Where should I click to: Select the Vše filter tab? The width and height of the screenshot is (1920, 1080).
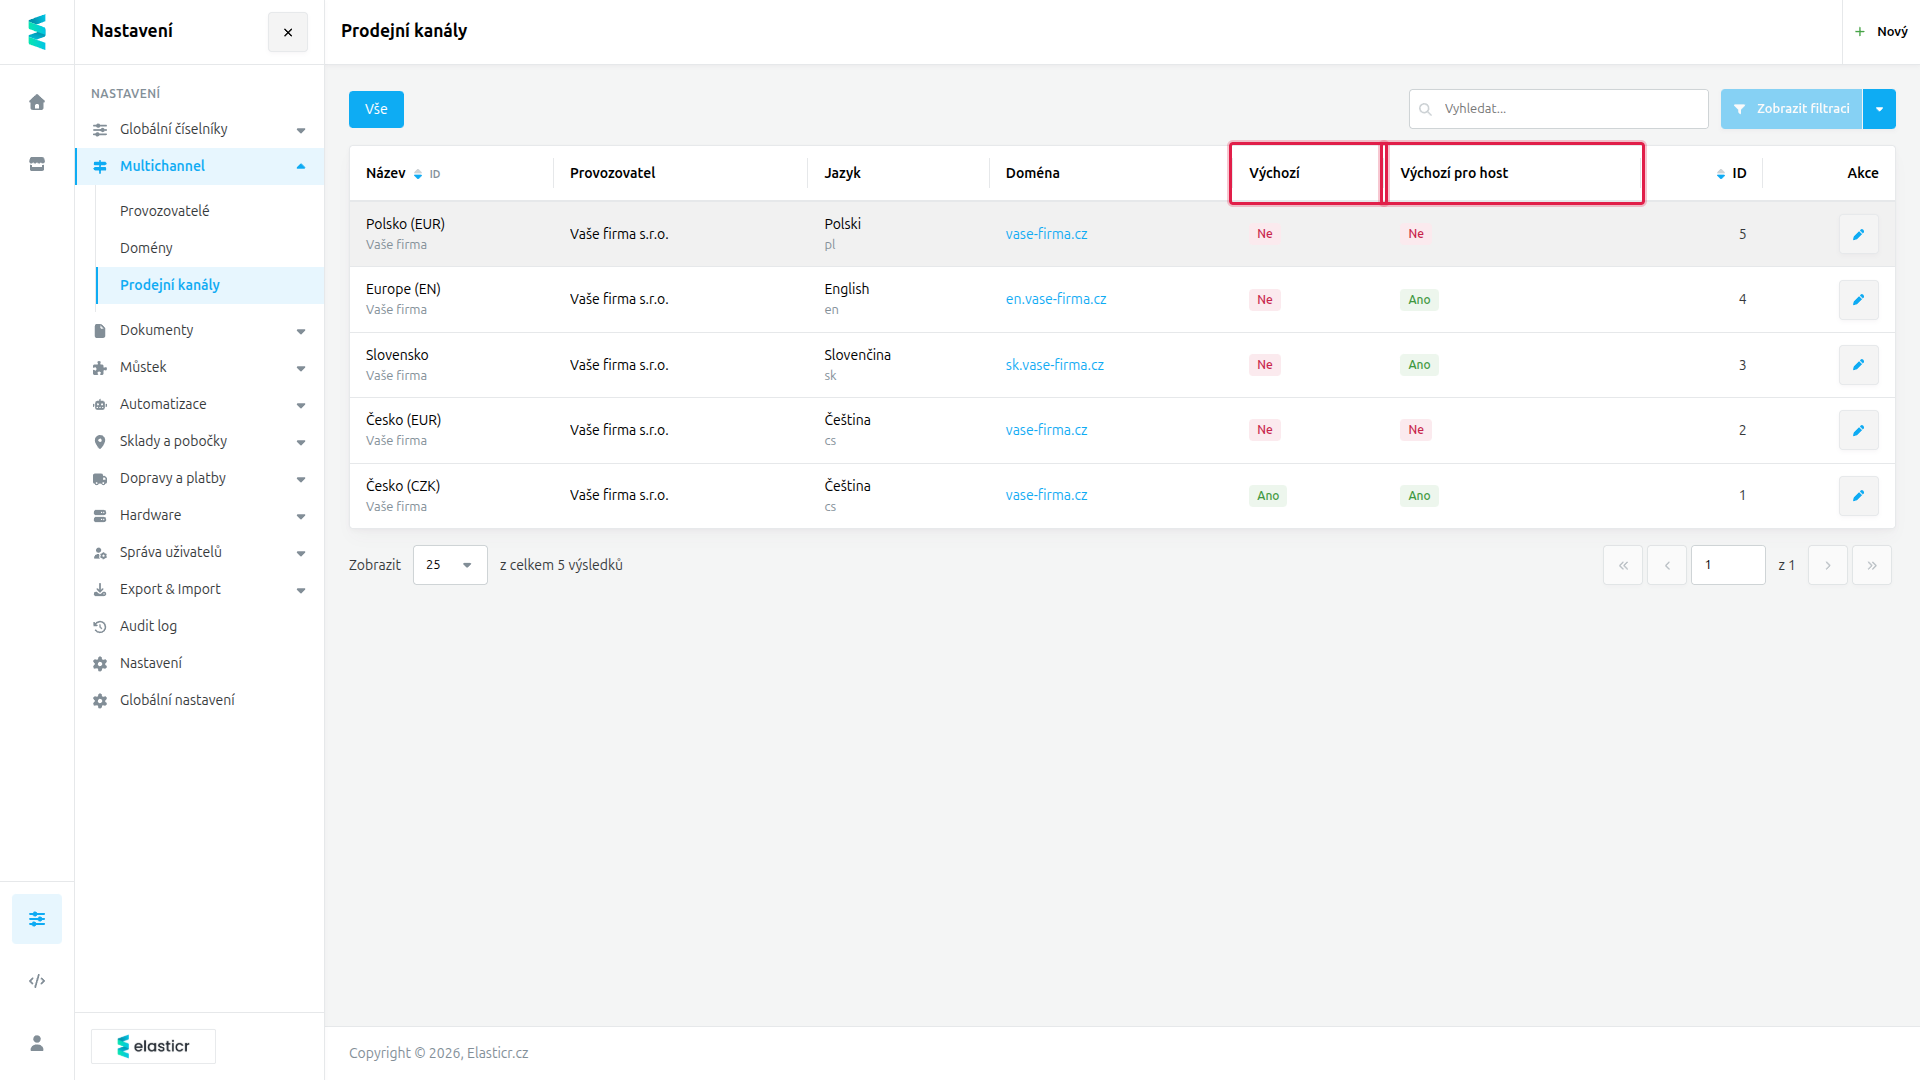[376, 109]
